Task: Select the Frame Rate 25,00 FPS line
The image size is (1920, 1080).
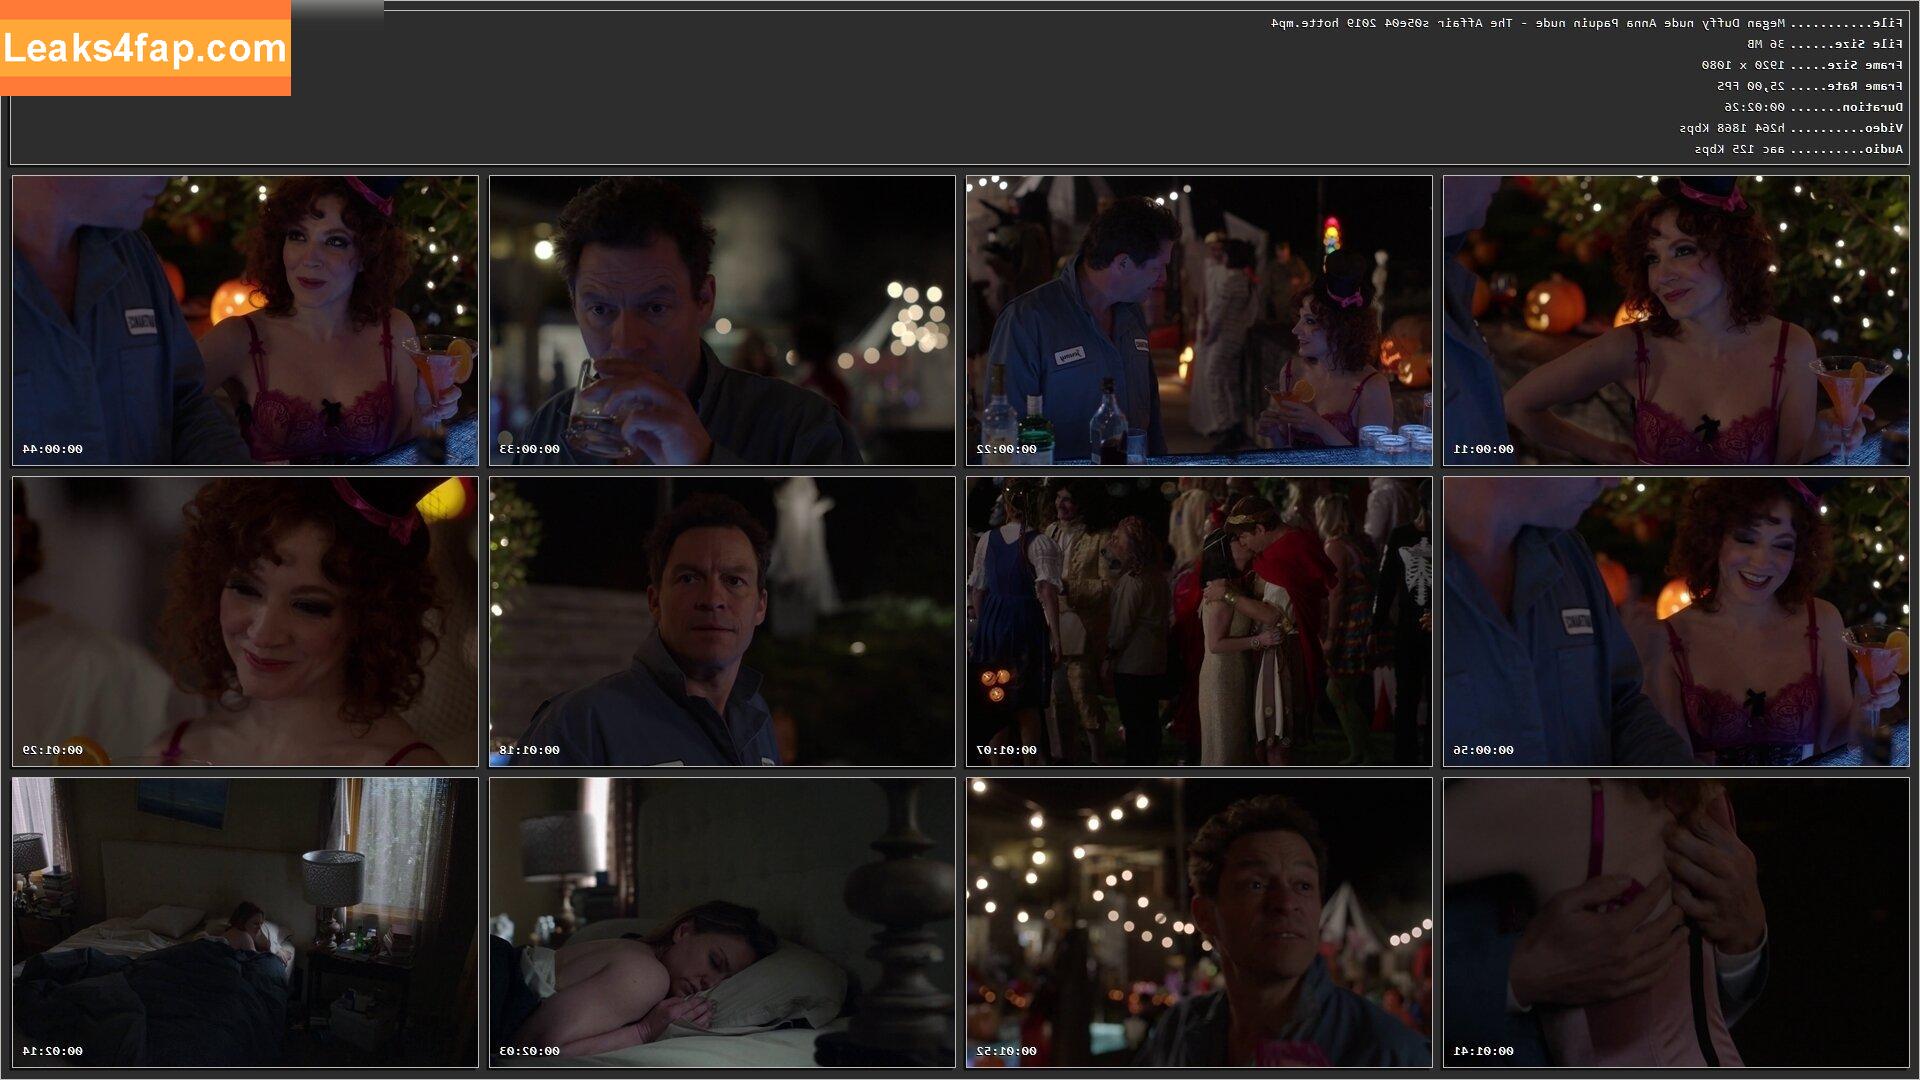Action: tap(1810, 86)
